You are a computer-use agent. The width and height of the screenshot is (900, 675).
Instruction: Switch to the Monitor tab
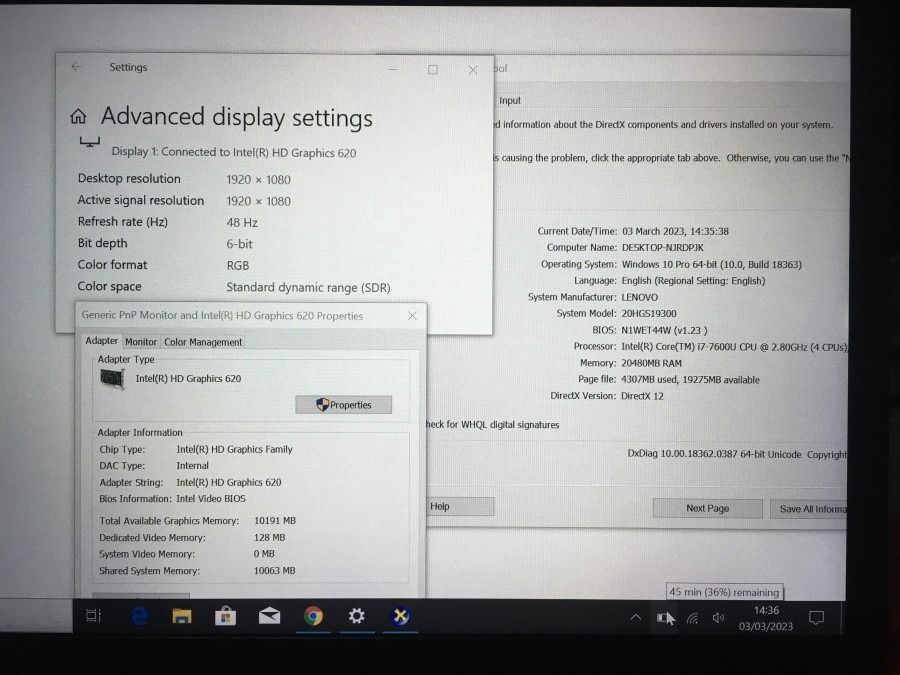[x=141, y=342]
